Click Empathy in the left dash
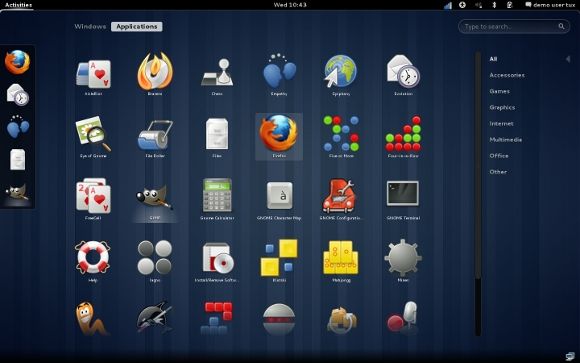 [17, 127]
